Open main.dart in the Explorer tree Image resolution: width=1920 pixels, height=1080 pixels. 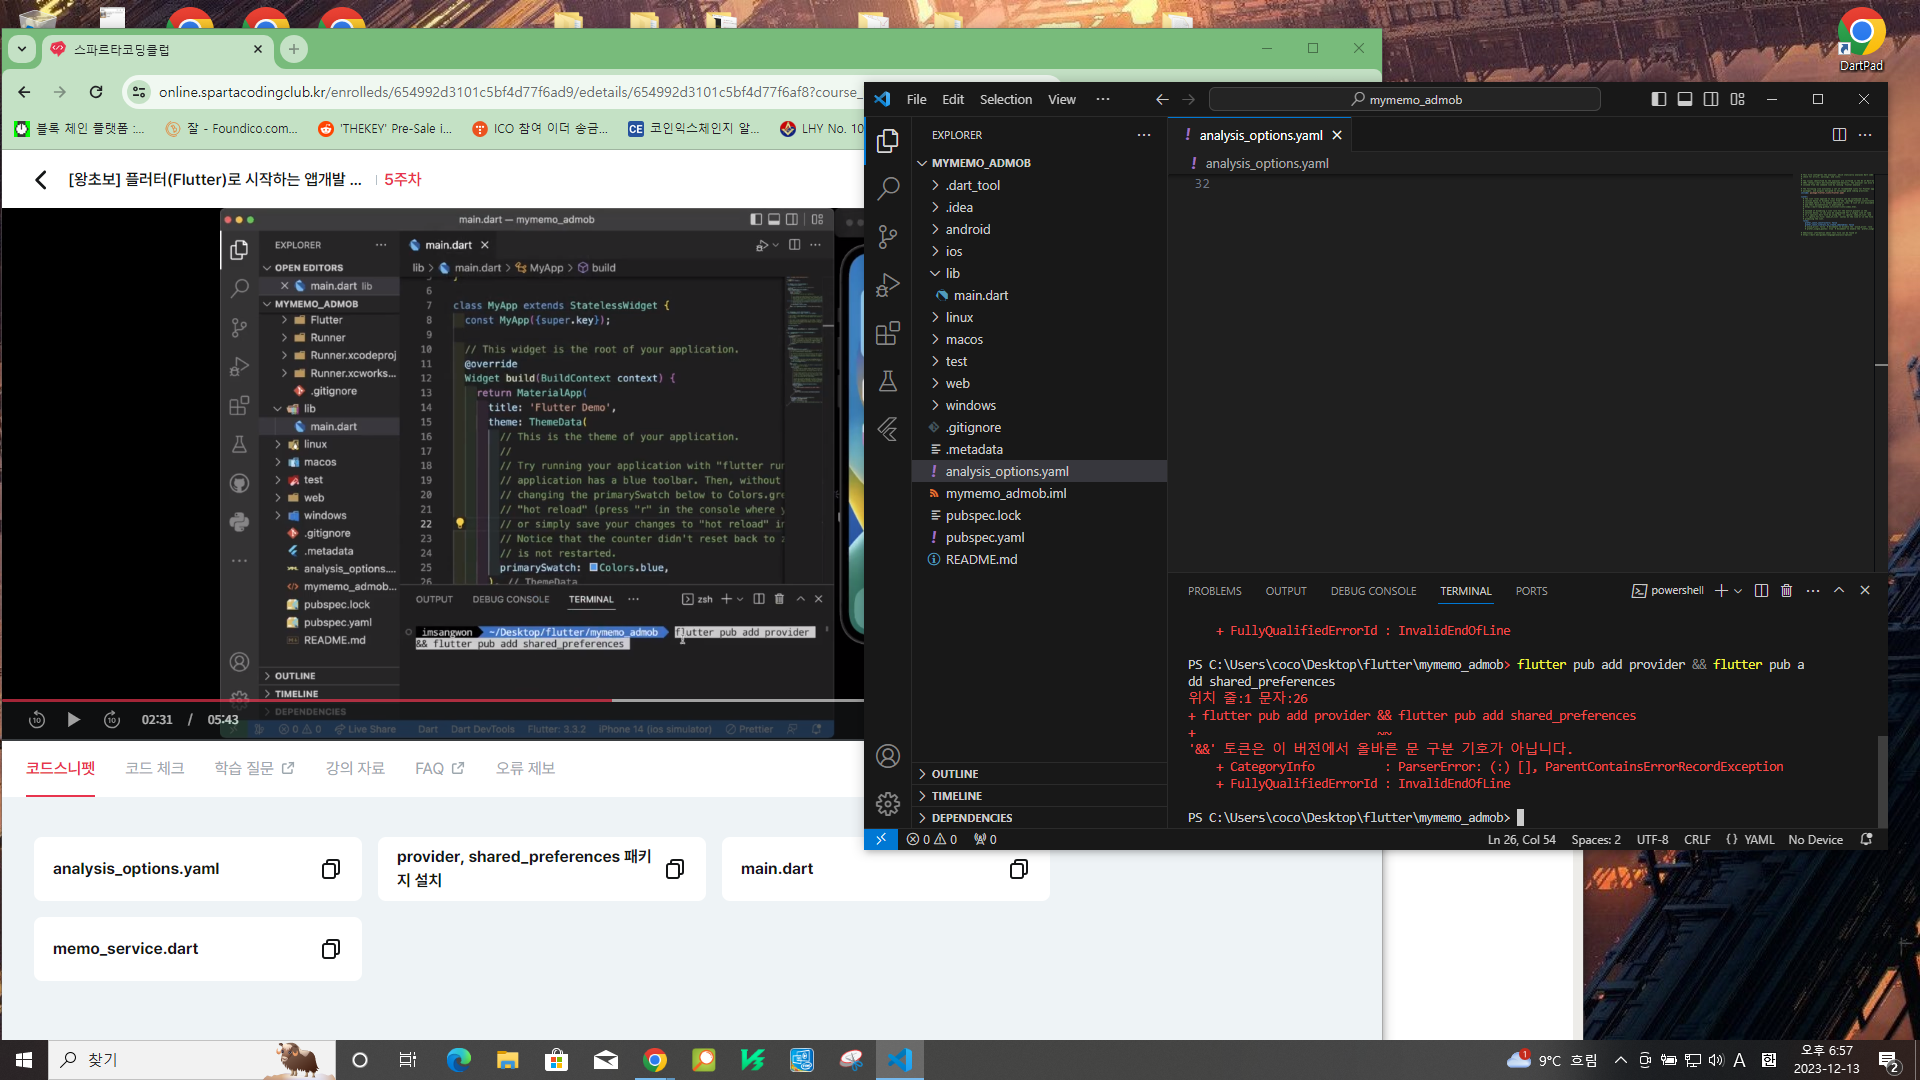click(1039, 295)
